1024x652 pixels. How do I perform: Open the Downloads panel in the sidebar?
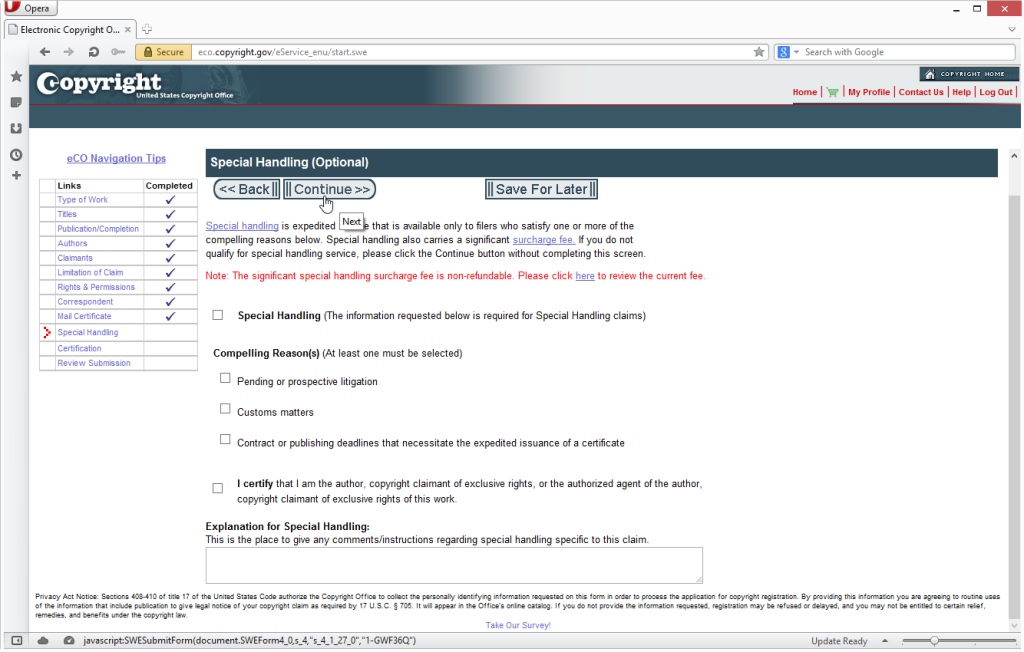(16, 129)
